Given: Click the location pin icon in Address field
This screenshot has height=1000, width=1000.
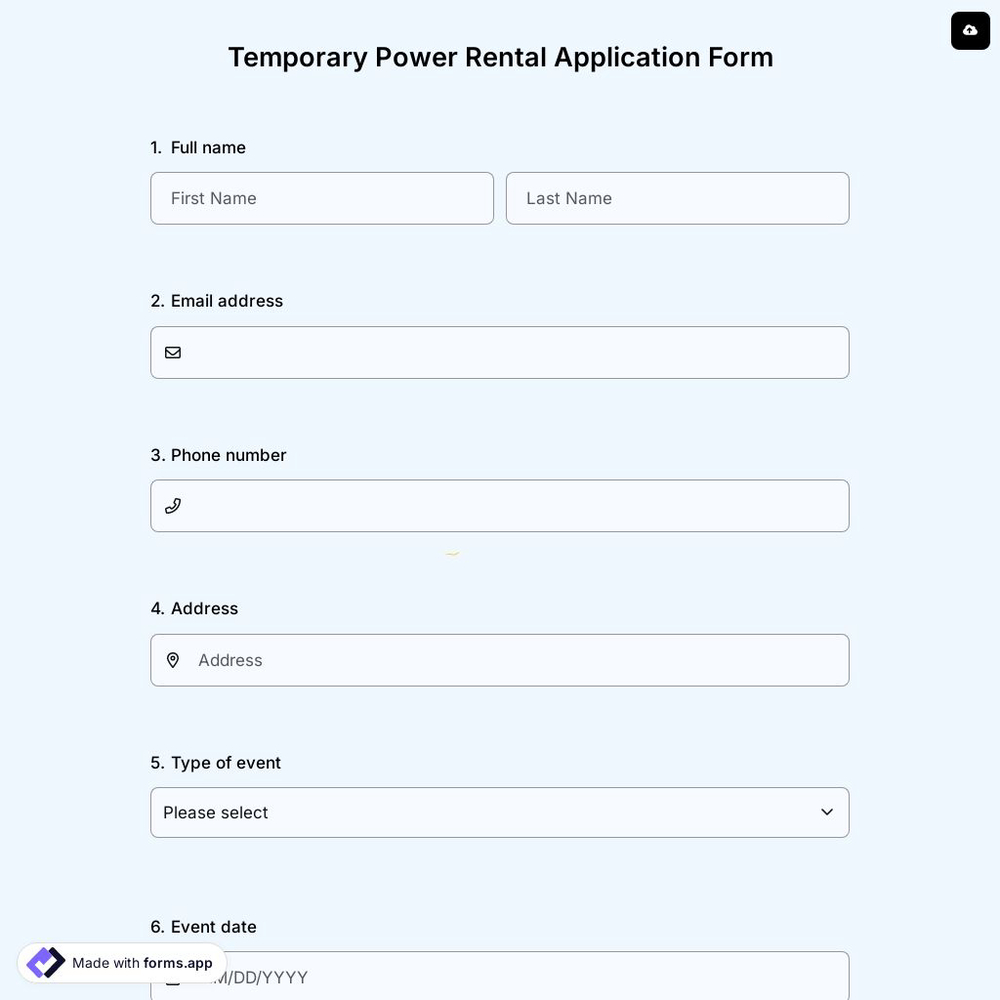Looking at the screenshot, I should pyautogui.click(x=171, y=657).
